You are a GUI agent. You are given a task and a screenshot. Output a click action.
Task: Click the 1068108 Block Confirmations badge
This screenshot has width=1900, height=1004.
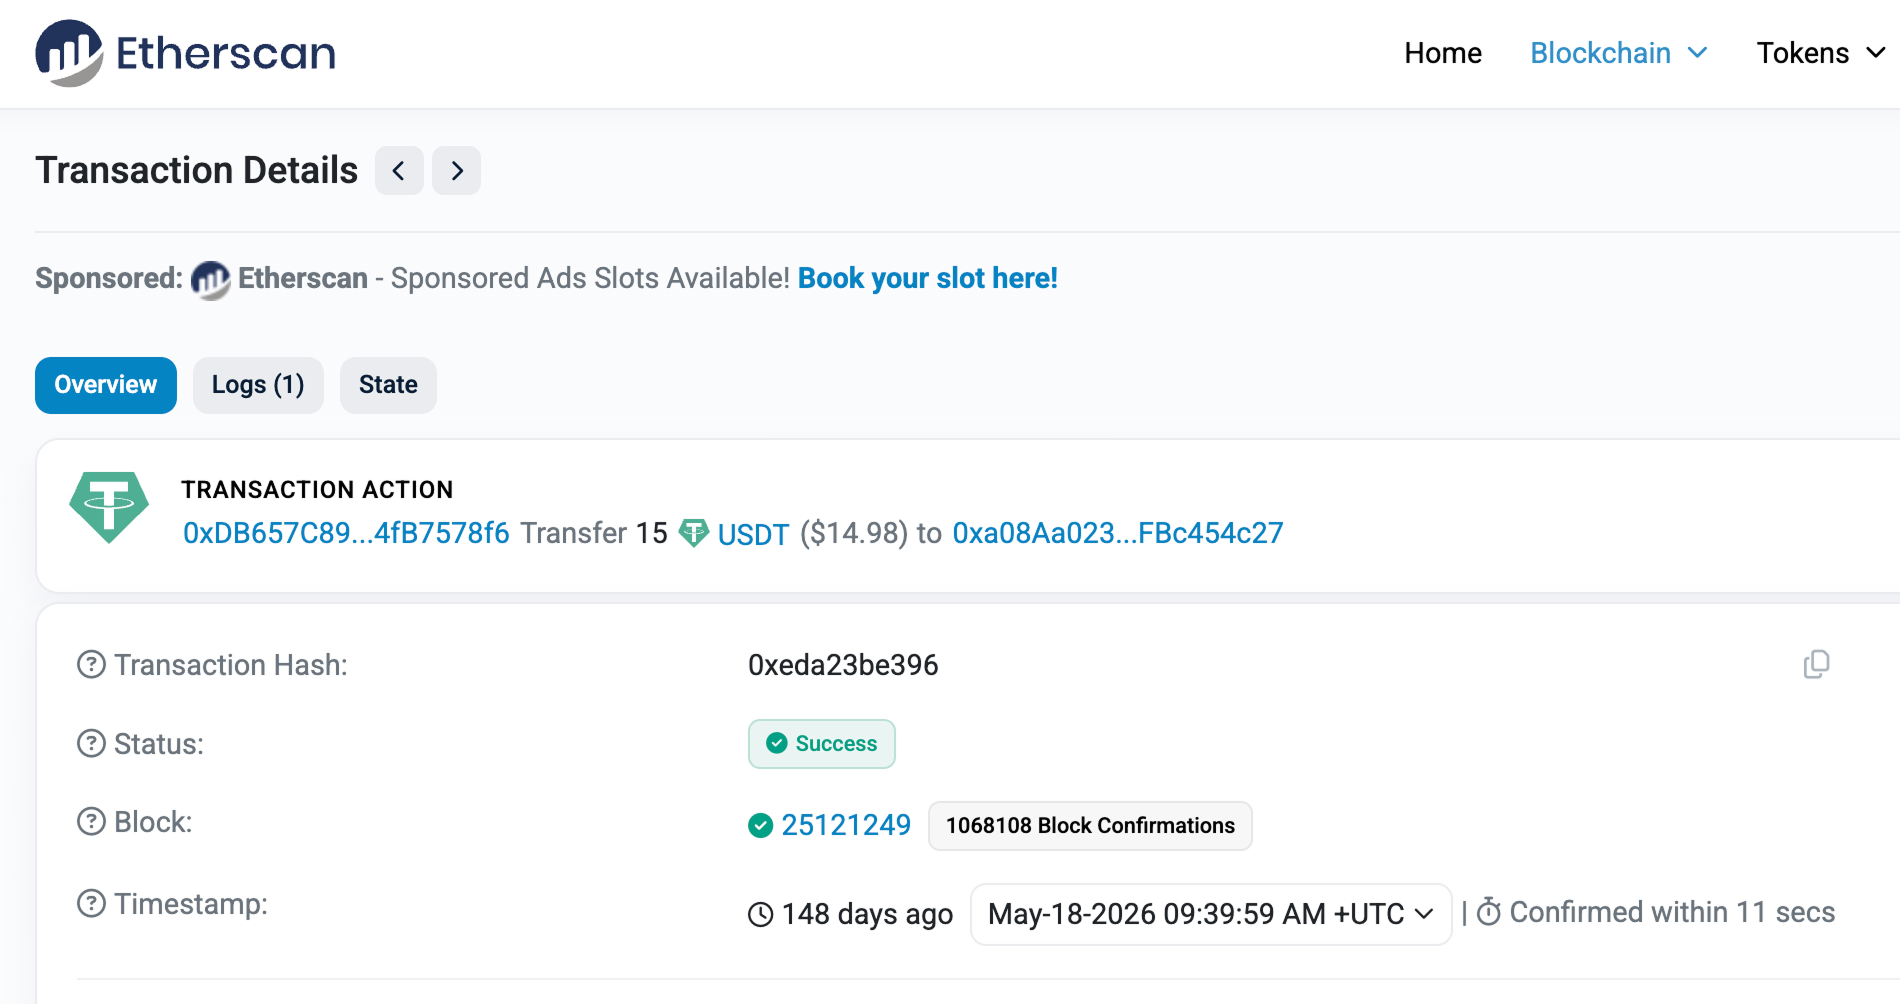[x=1090, y=826]
